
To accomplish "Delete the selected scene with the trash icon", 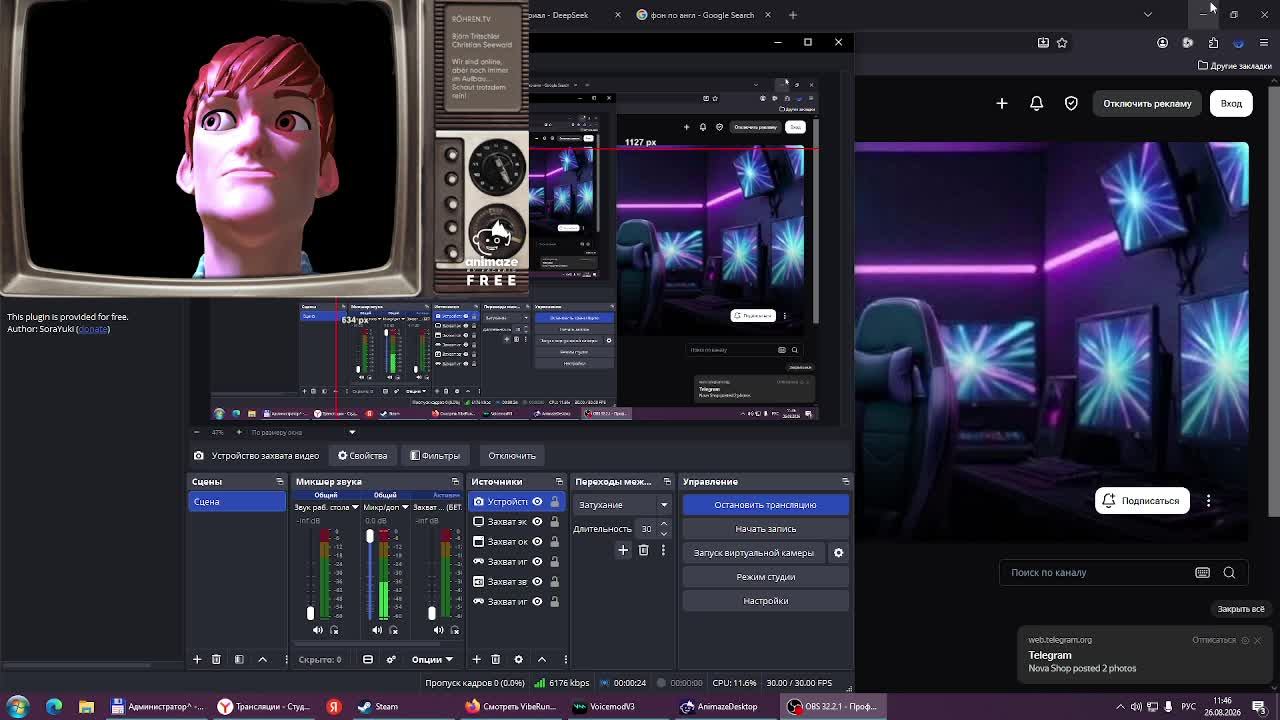I will [x=216, y=659].
